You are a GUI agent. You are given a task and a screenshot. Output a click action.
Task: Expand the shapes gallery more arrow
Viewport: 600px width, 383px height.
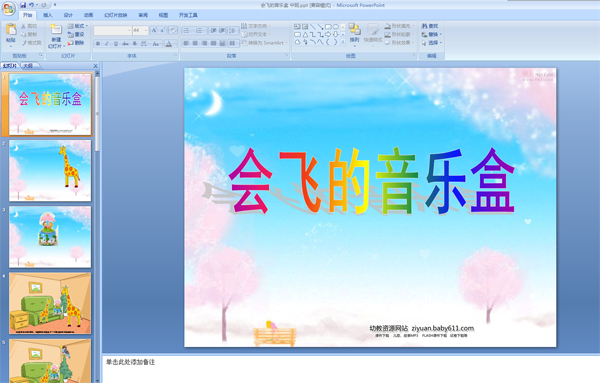click(343, 42)
